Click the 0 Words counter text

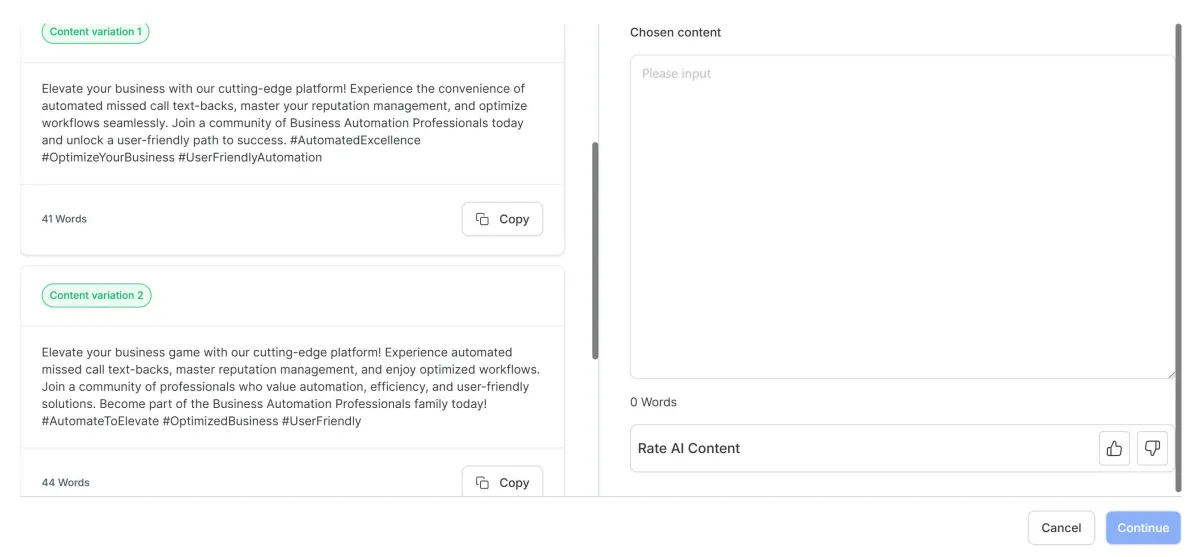(x=653, y=402)
